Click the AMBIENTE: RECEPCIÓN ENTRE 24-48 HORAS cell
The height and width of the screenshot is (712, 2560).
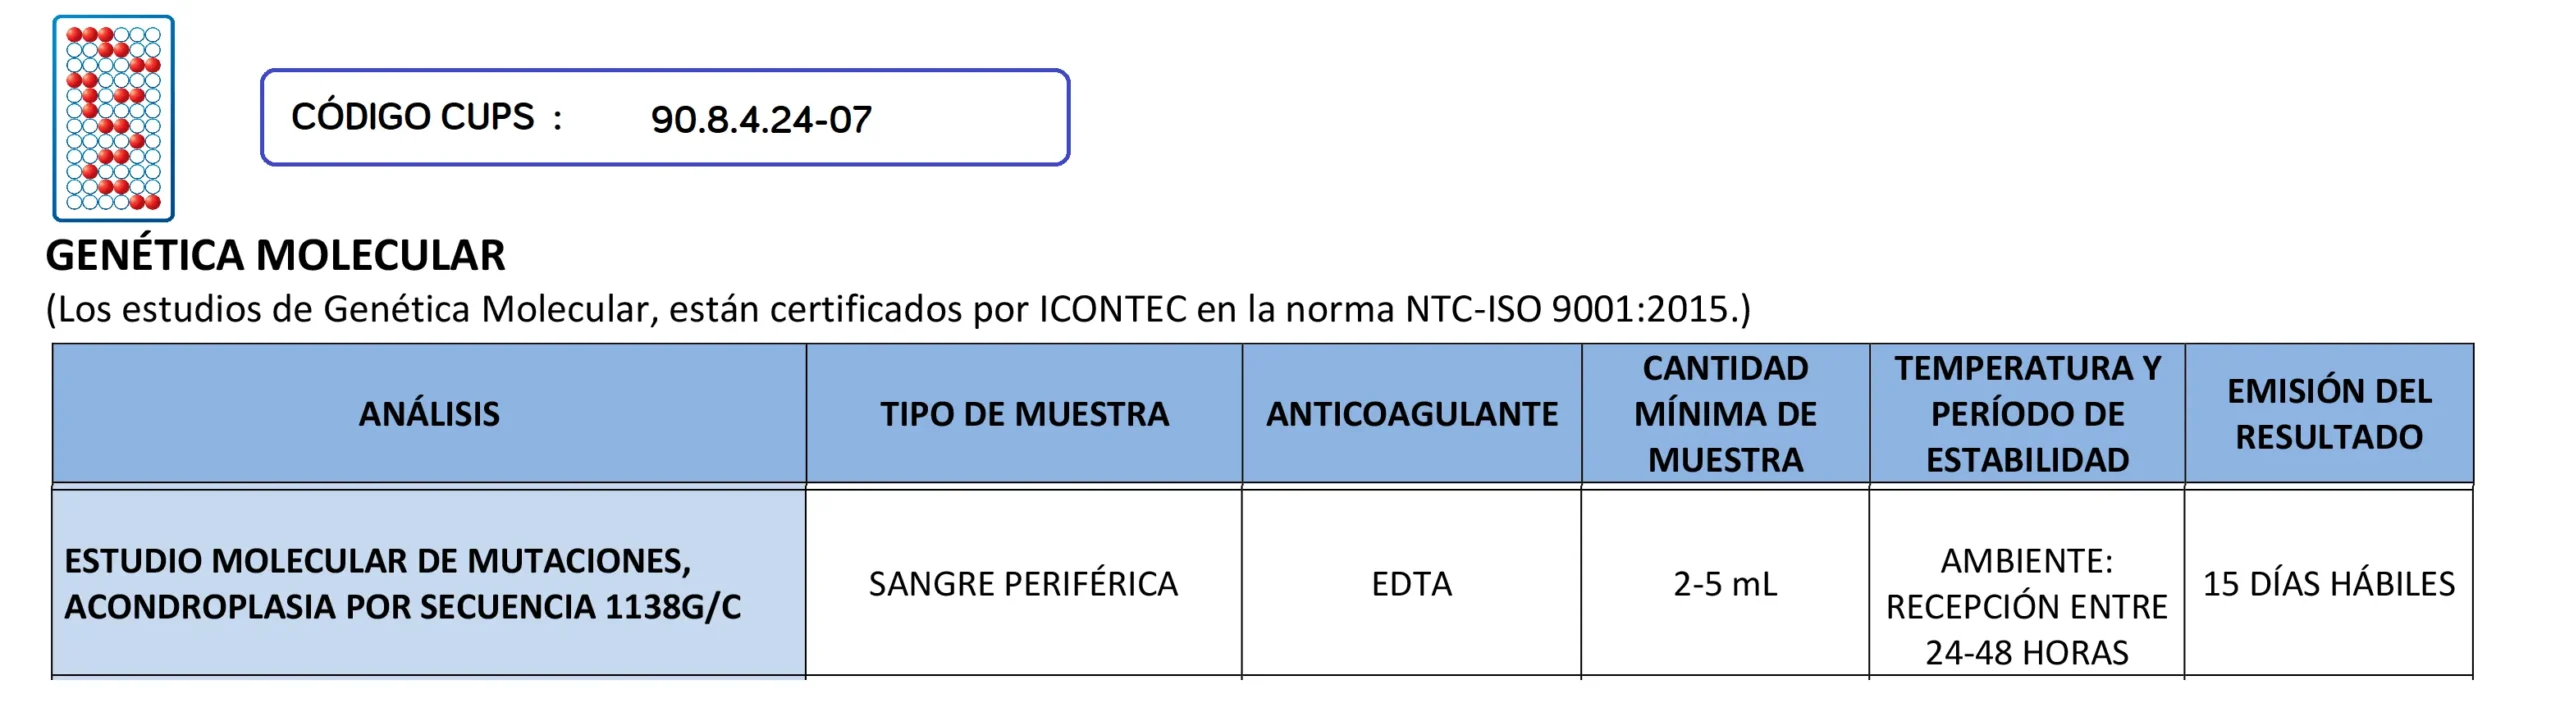2027,606
